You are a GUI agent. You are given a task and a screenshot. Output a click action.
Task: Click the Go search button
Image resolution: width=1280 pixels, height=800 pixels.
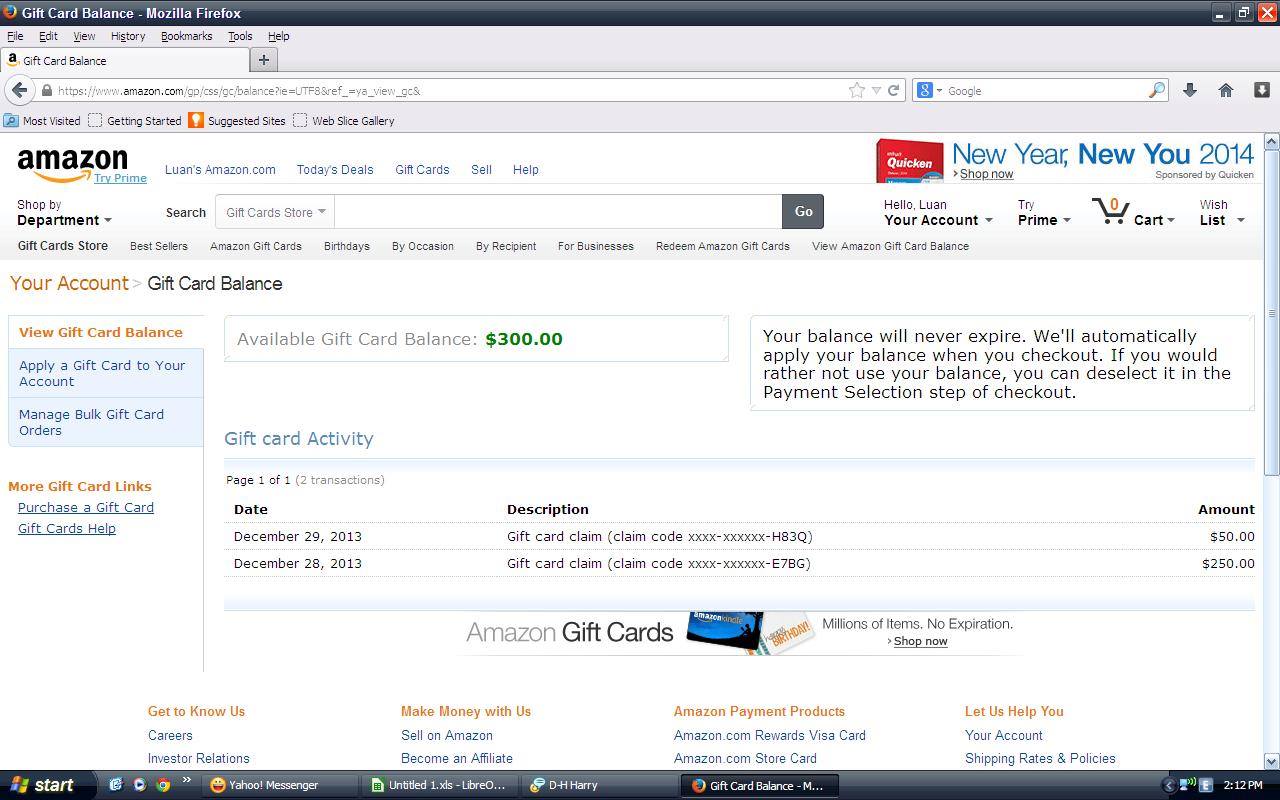803,211
